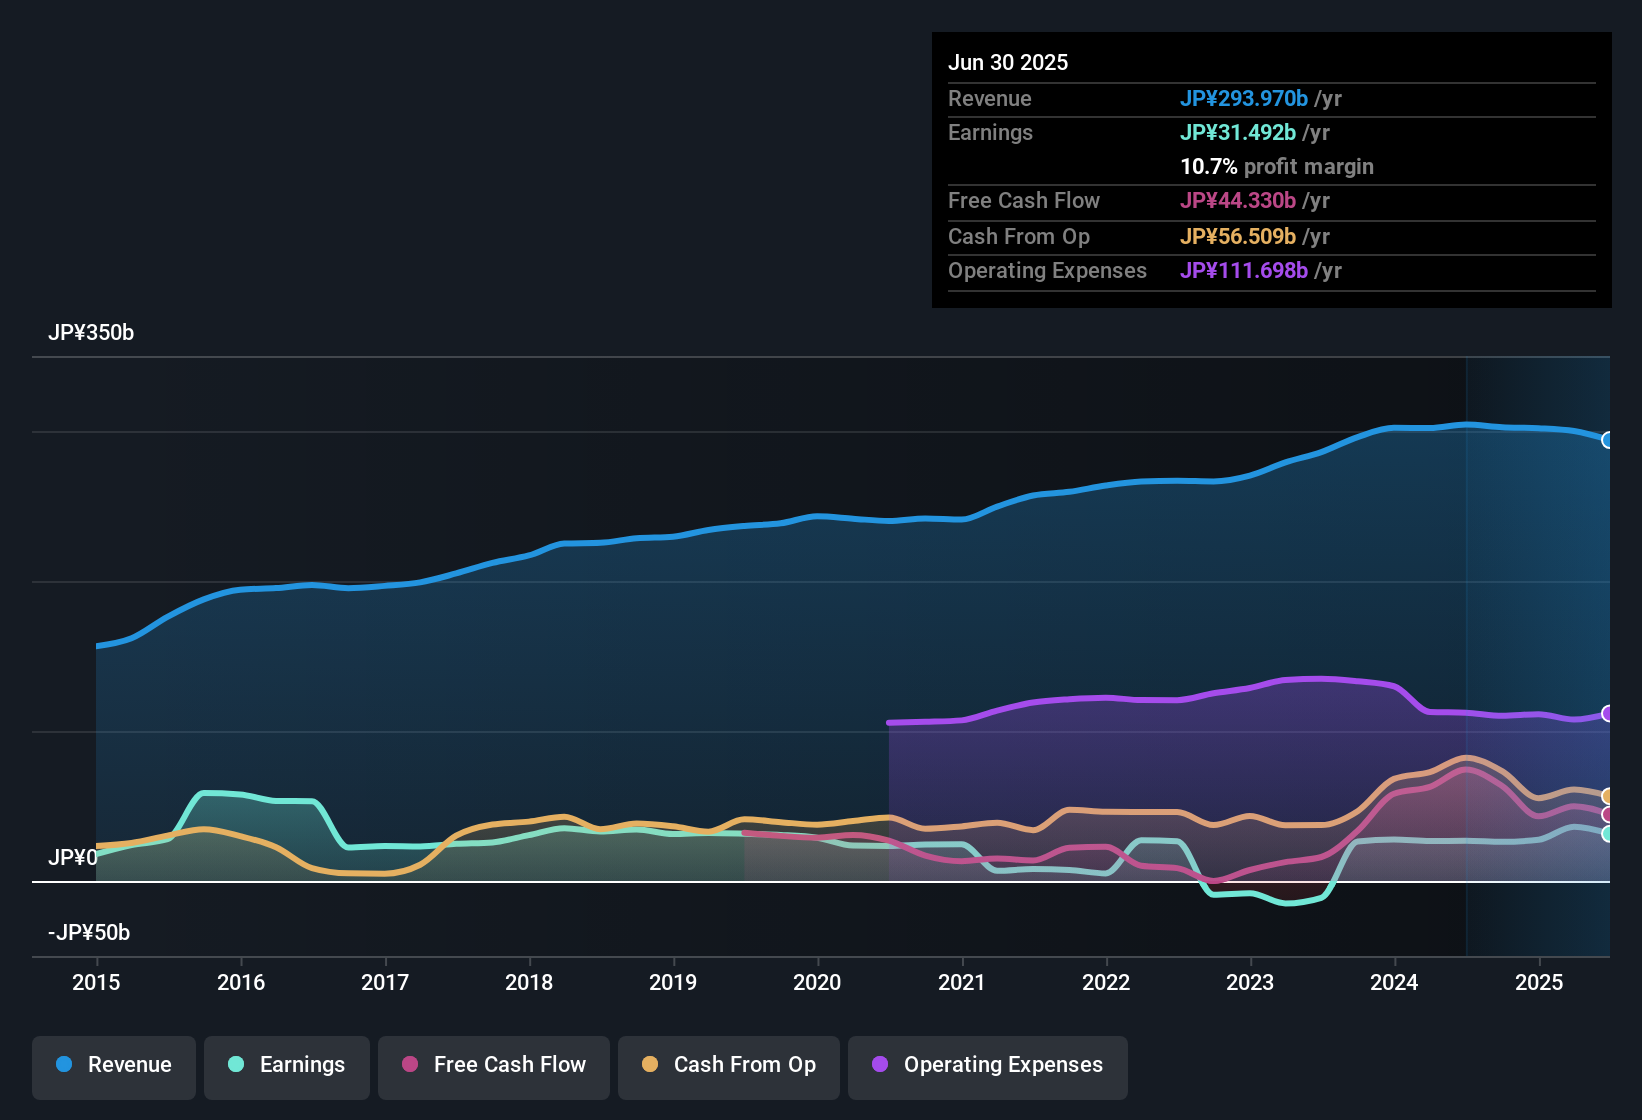This screenshot has height=1120, width=1642.
Task: Toggle the Earnings series off
Action: click(286, 1065)
